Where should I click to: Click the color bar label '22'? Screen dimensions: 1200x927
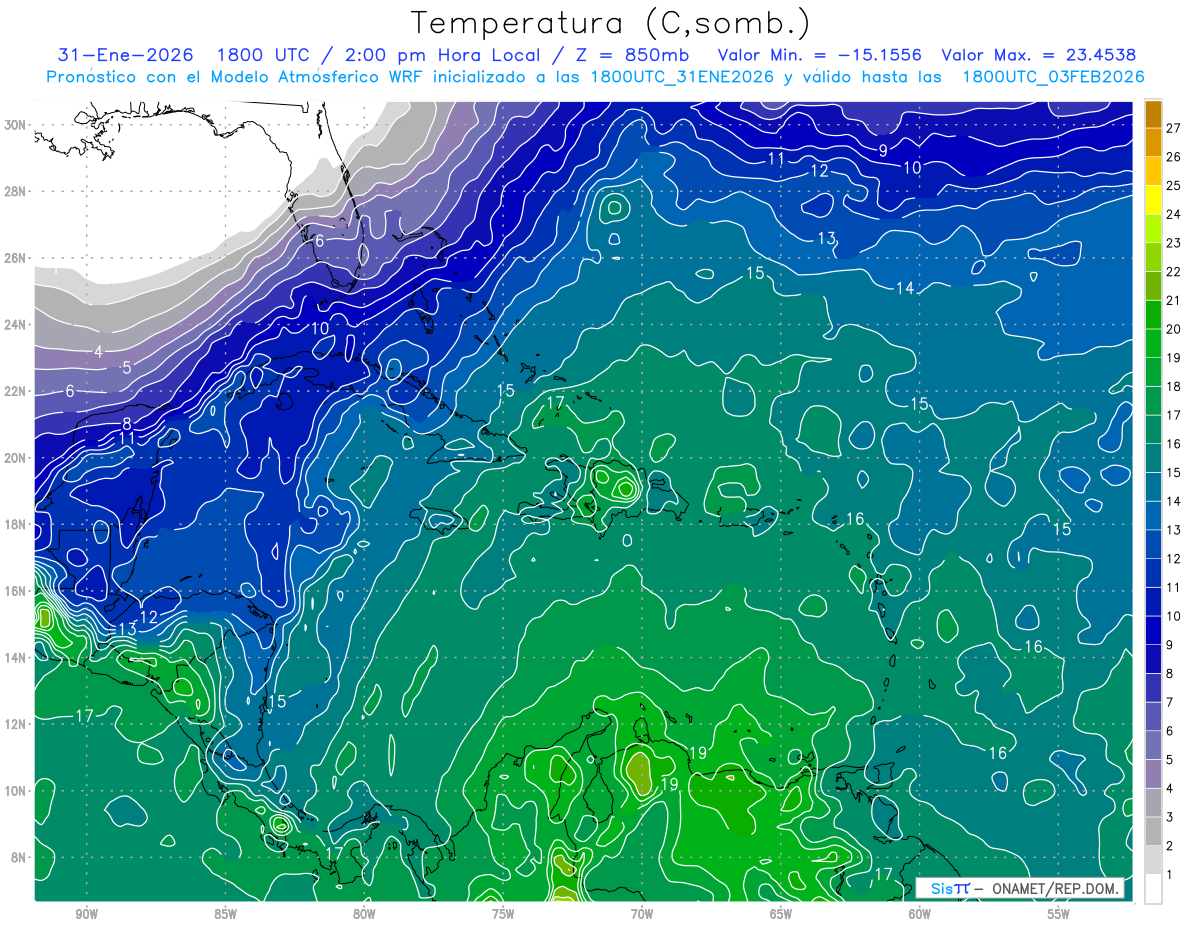pyautogui.click(x=1173, y=271)
